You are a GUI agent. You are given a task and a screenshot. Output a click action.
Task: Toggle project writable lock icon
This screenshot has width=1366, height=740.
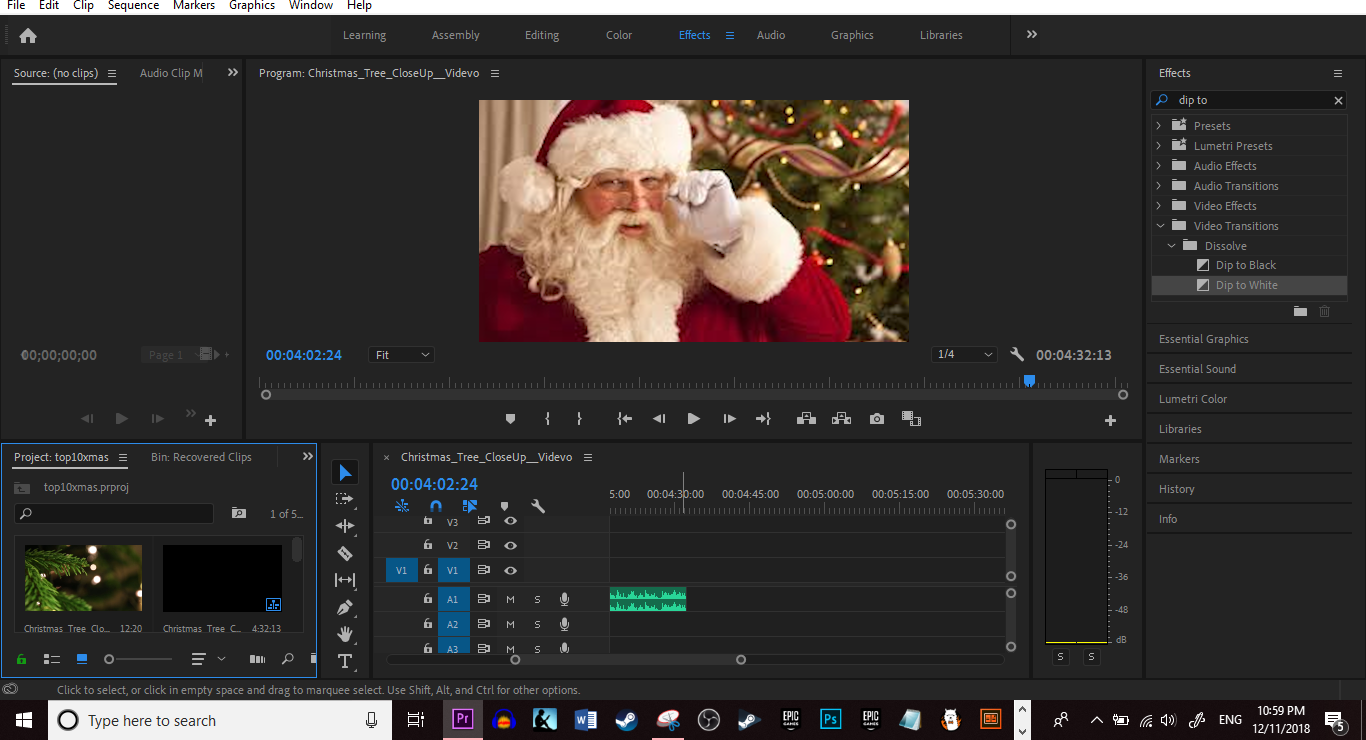(21, 659)
